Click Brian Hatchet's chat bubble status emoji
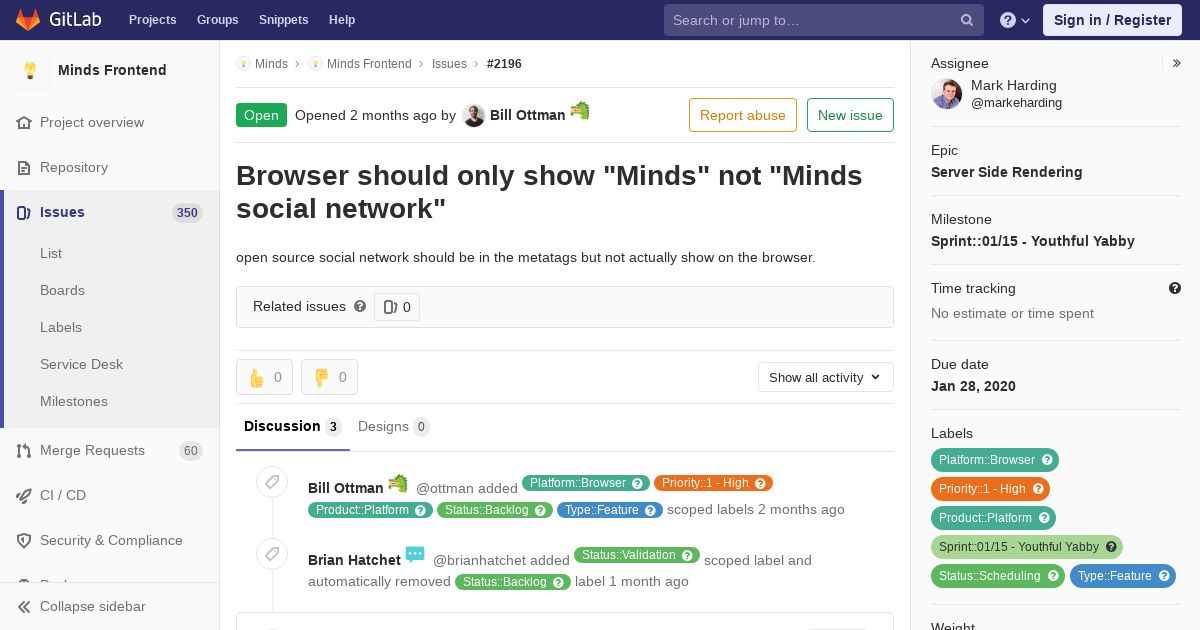The image size is (1200, 630). click(x=415, y=555)
